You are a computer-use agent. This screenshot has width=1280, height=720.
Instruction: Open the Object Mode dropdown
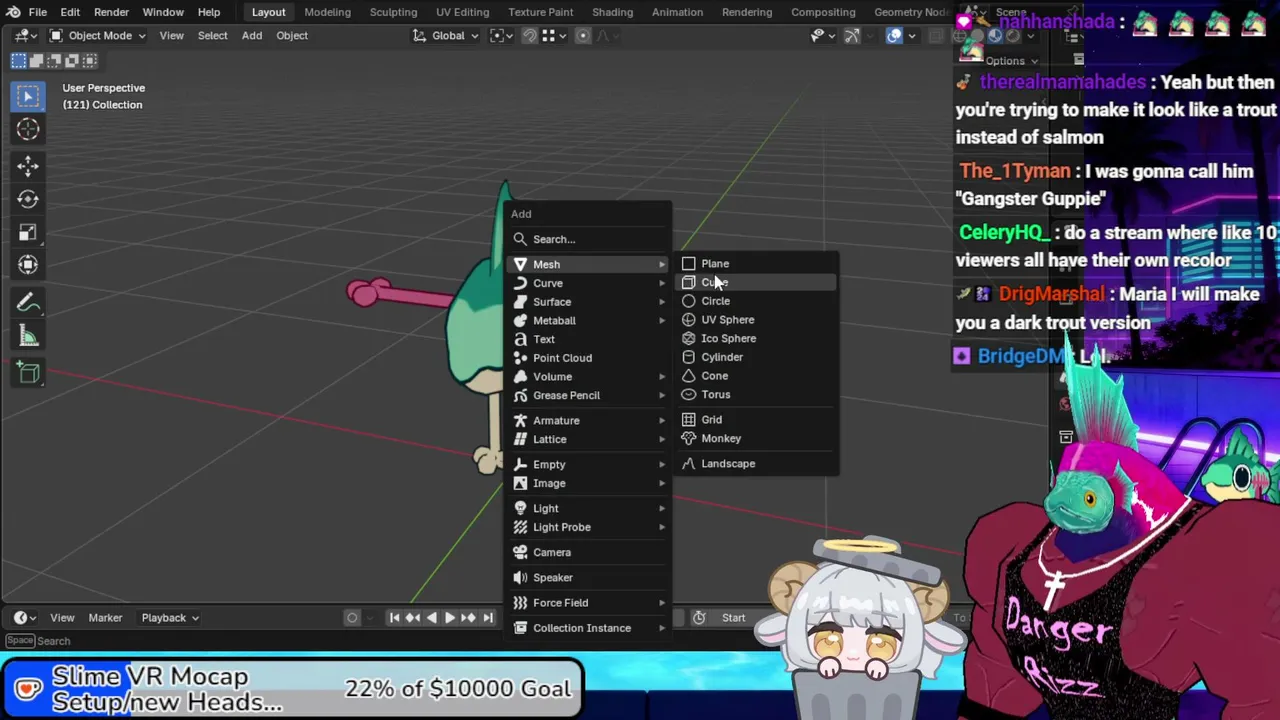point(98,36)
